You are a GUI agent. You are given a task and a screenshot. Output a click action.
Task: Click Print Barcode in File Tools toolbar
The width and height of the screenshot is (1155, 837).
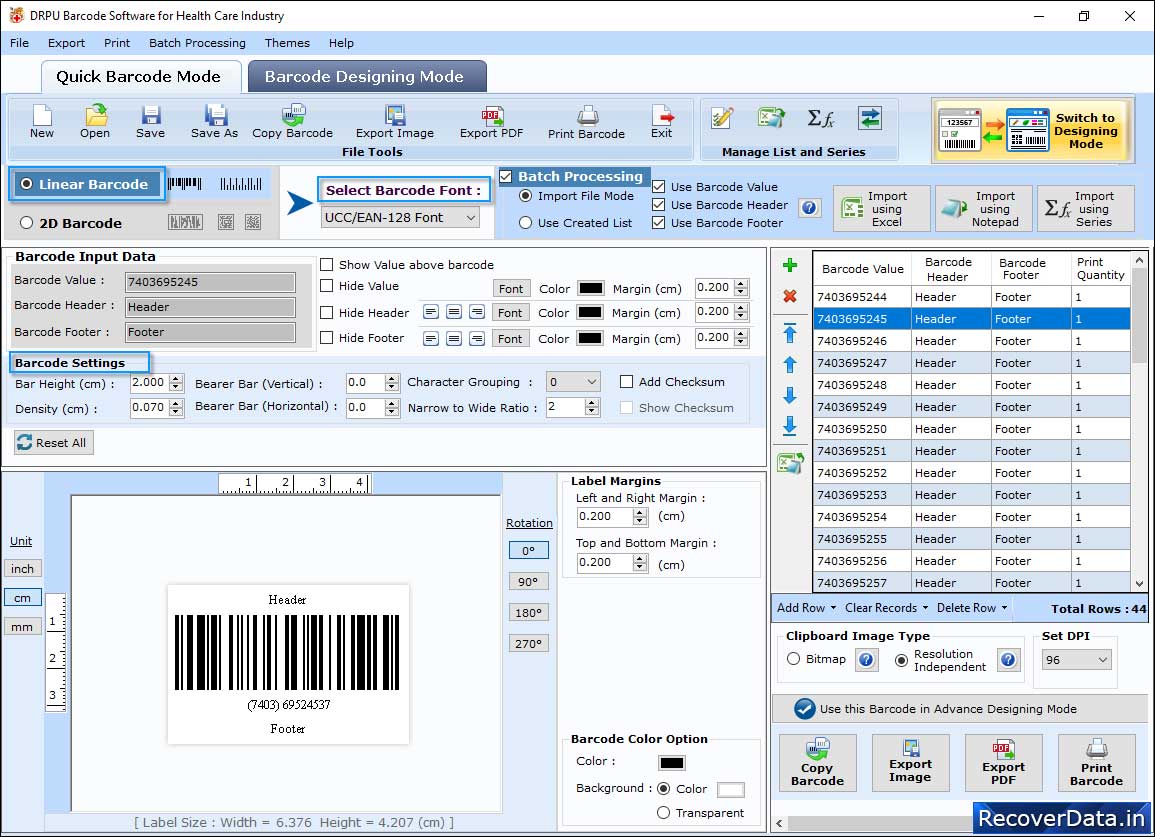tap(586, 122)
